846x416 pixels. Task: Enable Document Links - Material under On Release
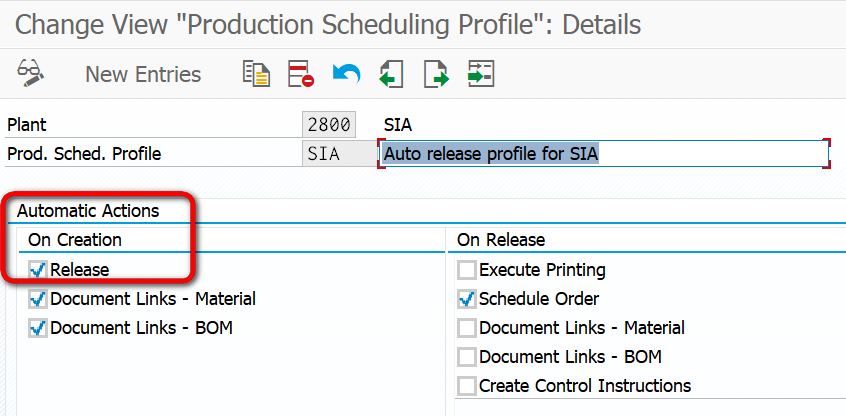coord(467,328)
